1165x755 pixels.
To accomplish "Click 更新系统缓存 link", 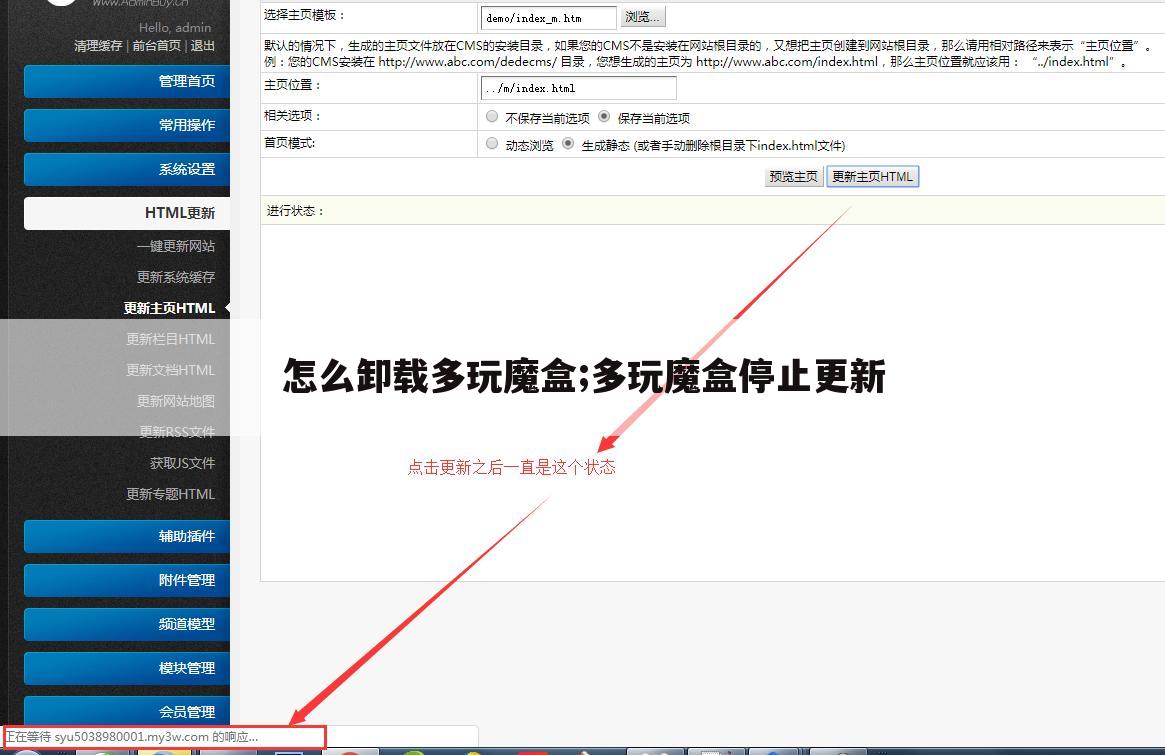I will coord(175,277).
